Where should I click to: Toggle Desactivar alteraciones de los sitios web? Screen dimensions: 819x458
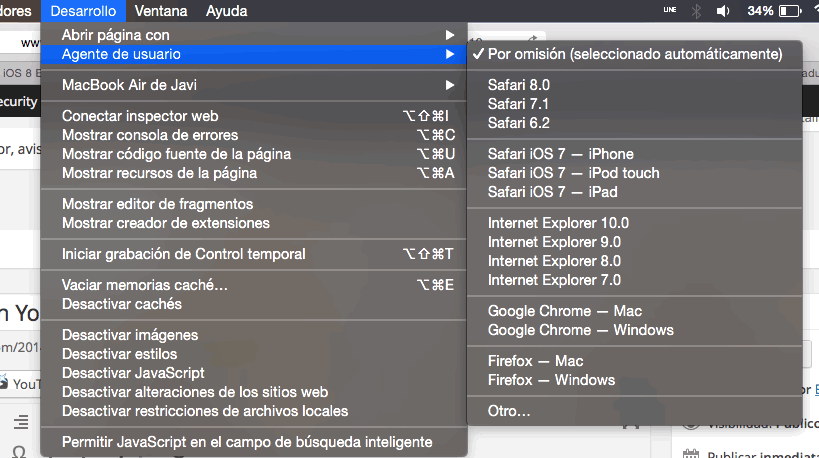[x=254, y=392]
